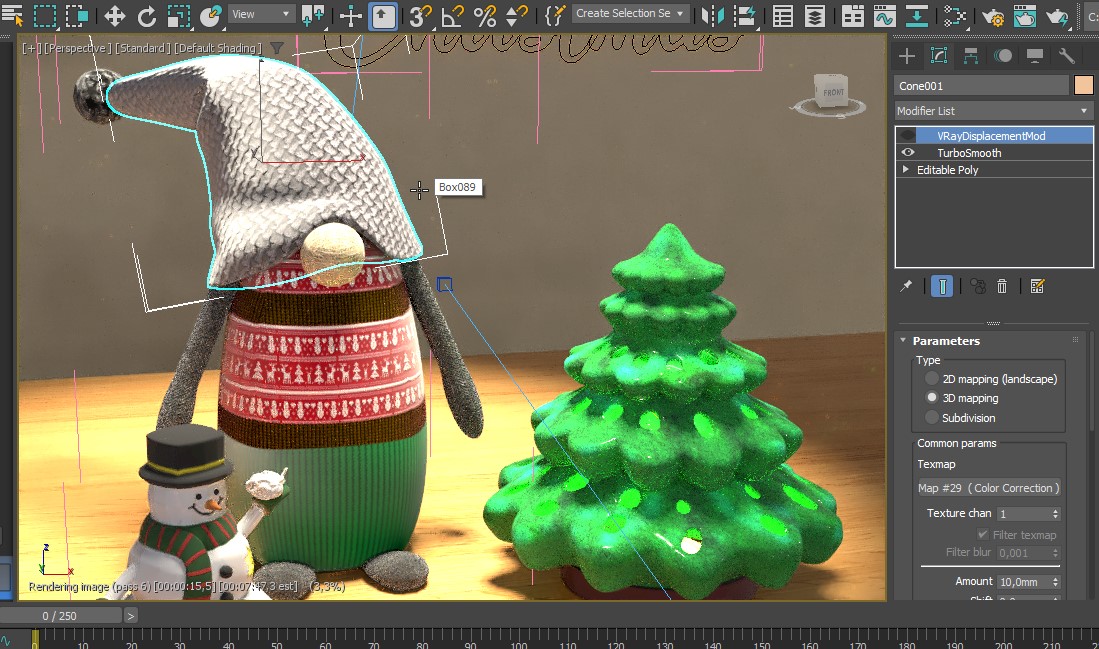
Task: Activate the Rotate tool
Action: [147, 15]
